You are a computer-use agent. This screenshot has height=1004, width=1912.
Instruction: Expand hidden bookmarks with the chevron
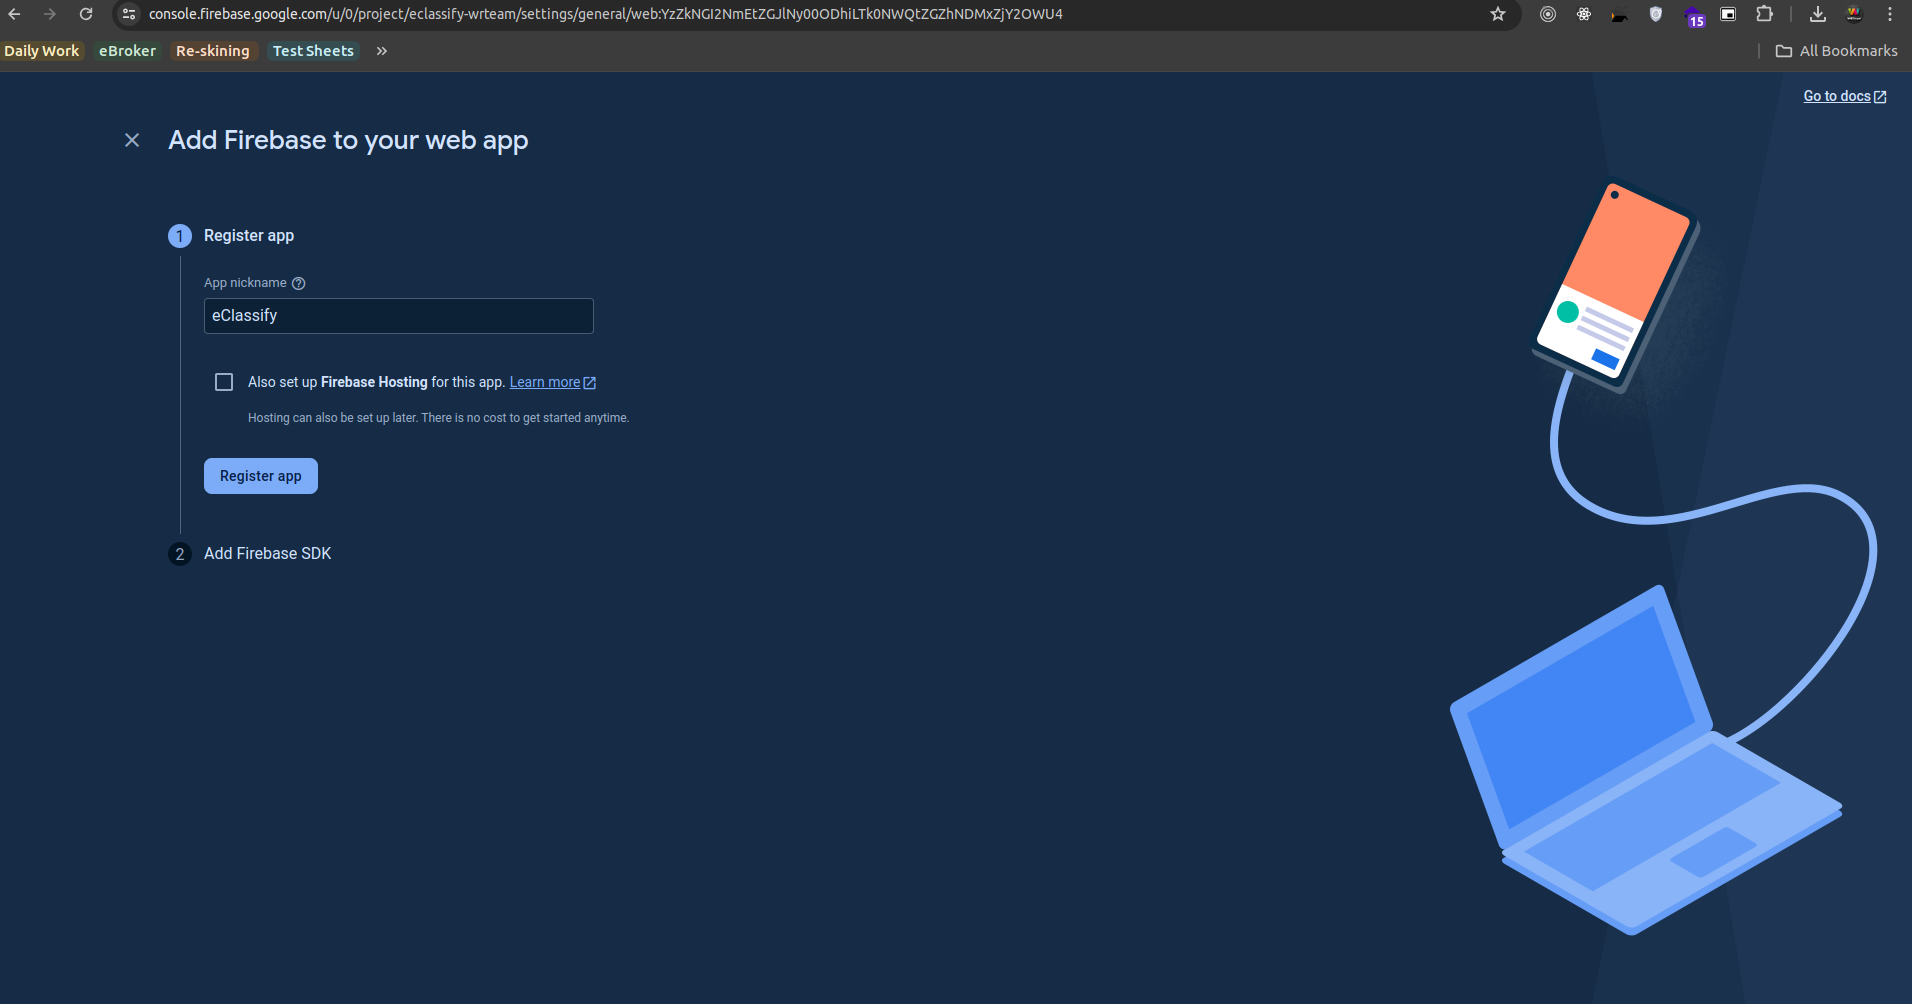[381, 50]
